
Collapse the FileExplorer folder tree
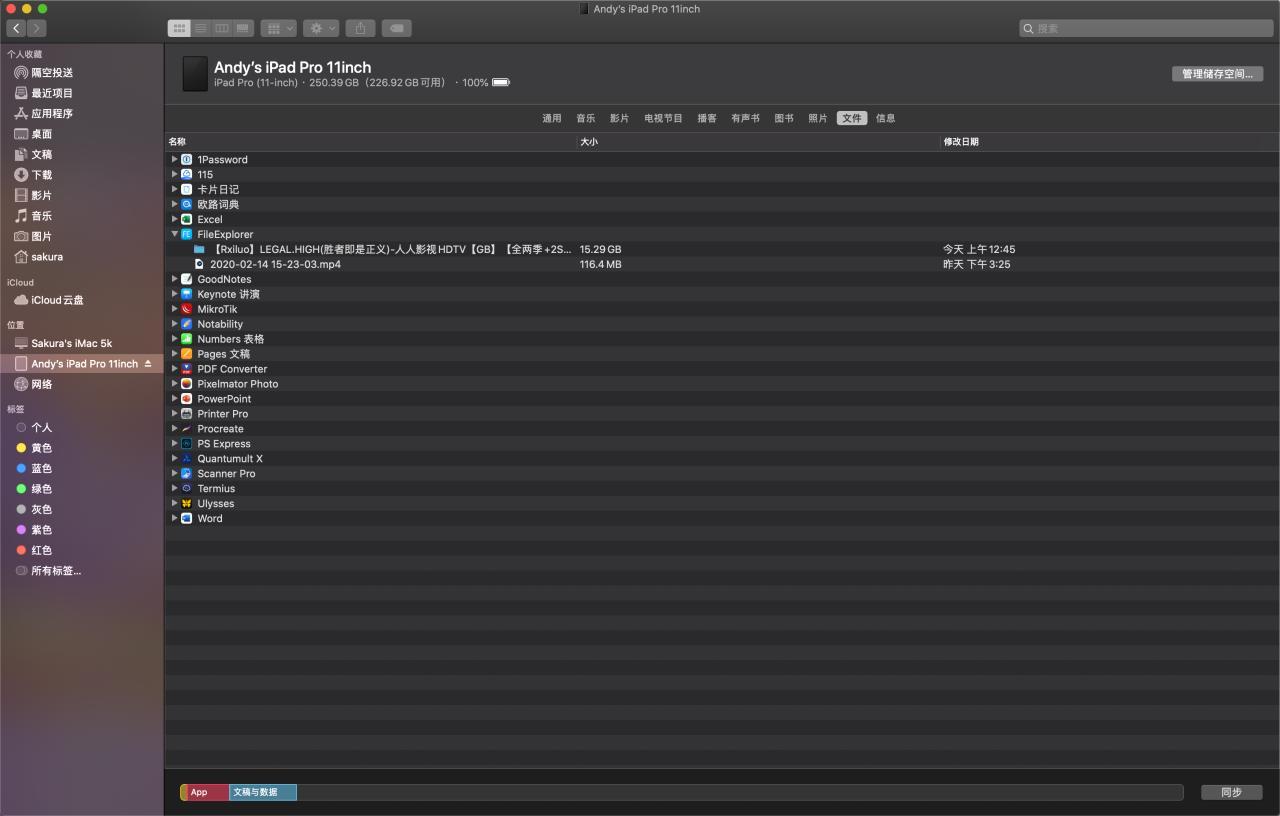[174, 234]
